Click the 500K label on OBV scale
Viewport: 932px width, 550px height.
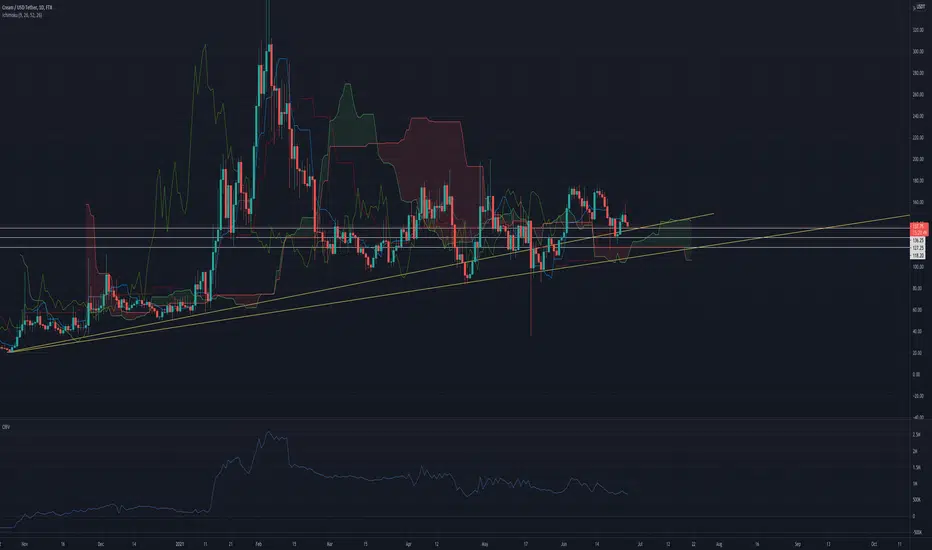(x=917, y=499)
